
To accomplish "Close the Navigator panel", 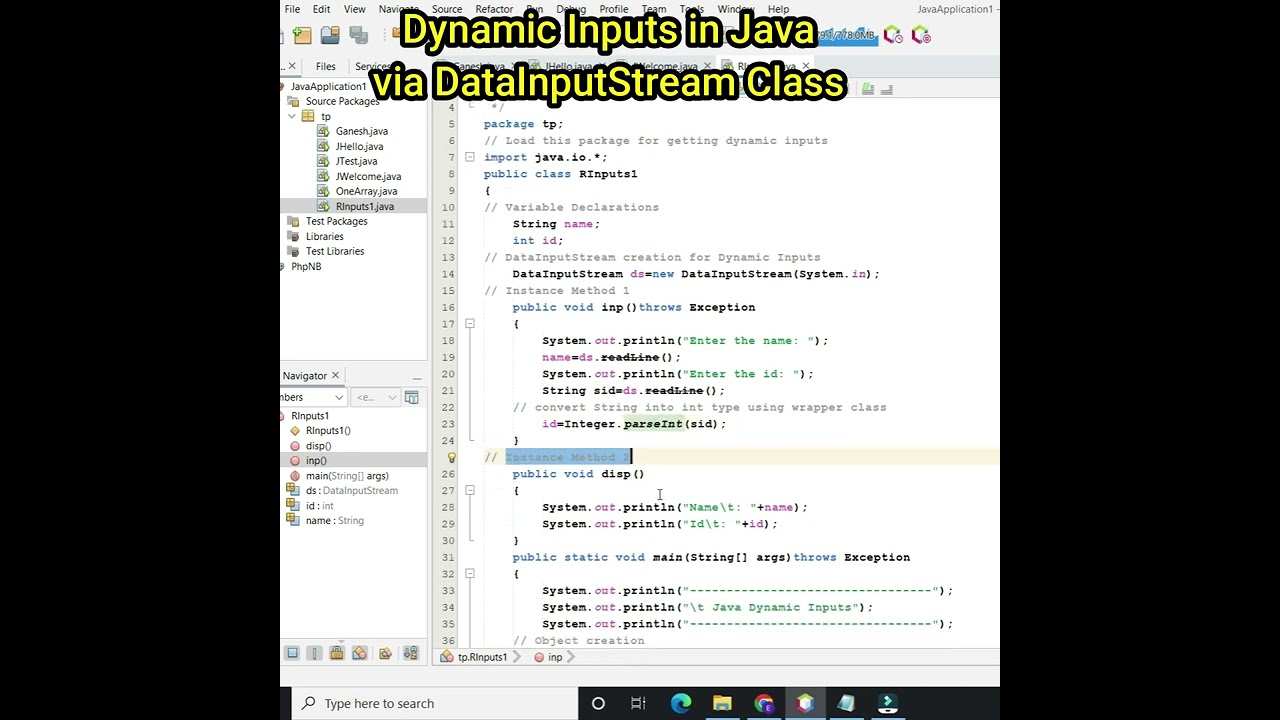I will tap(335, 376).
